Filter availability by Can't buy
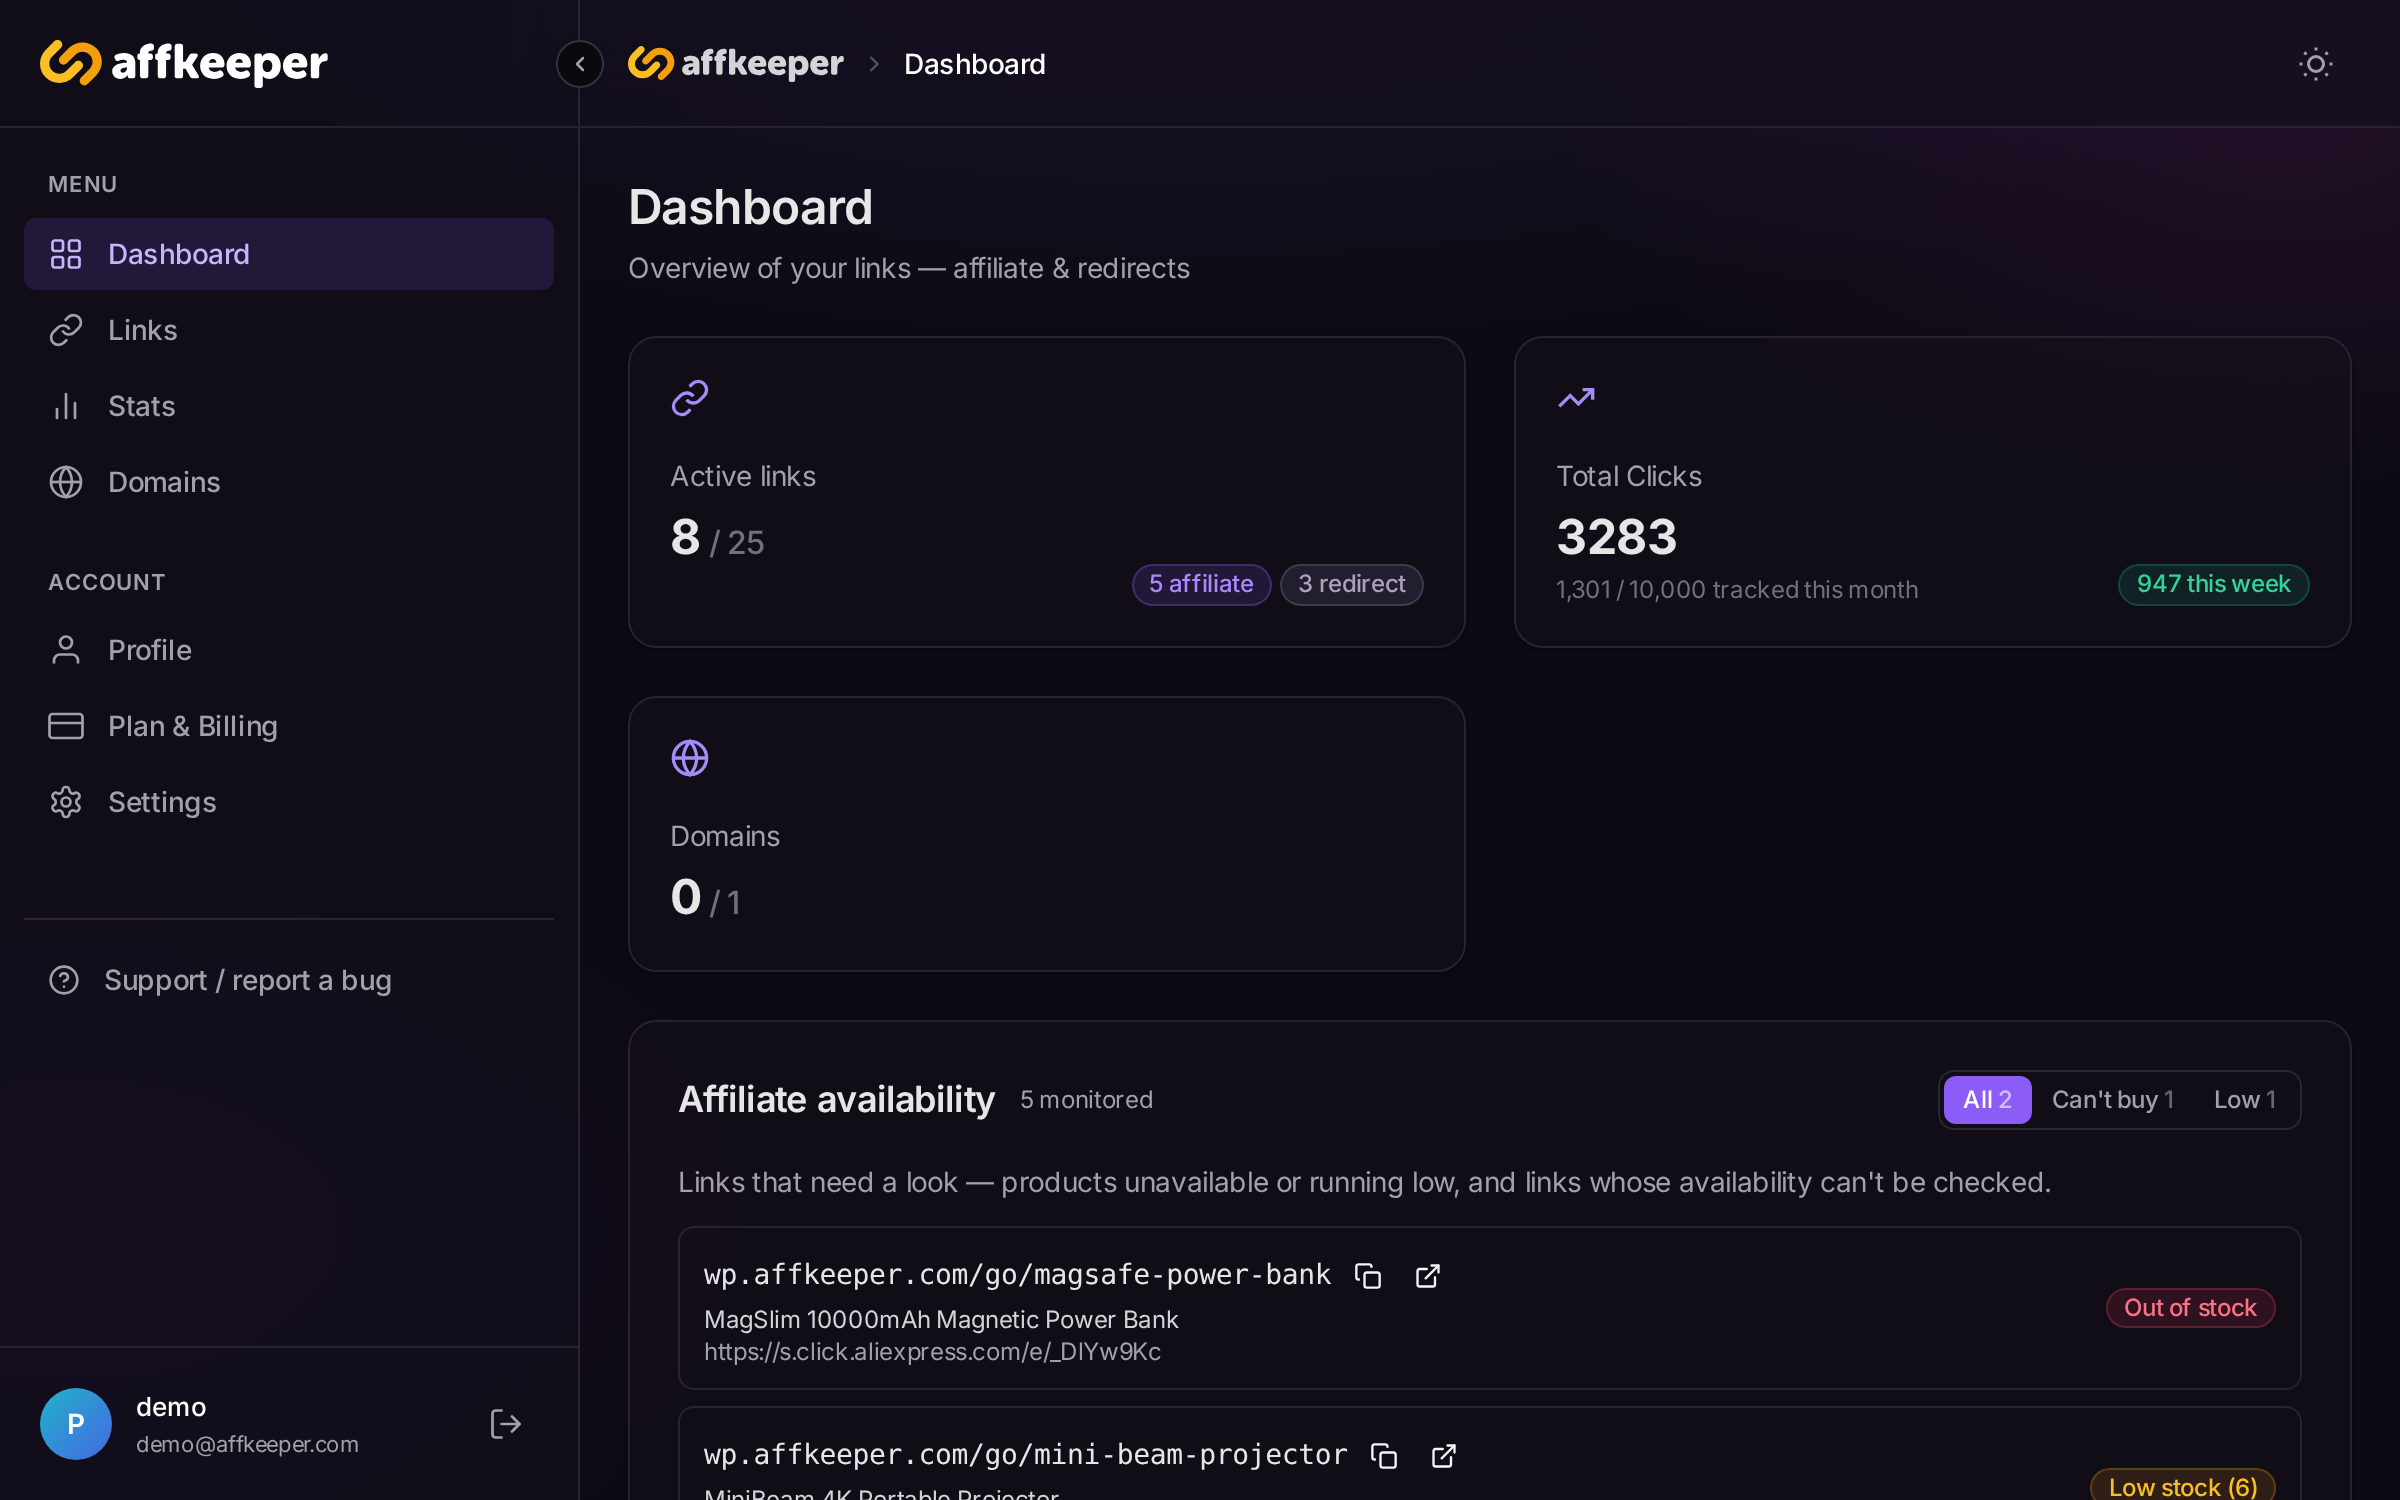The height and width of the screenshot is (1500, 2400). pos(2113,1100)
